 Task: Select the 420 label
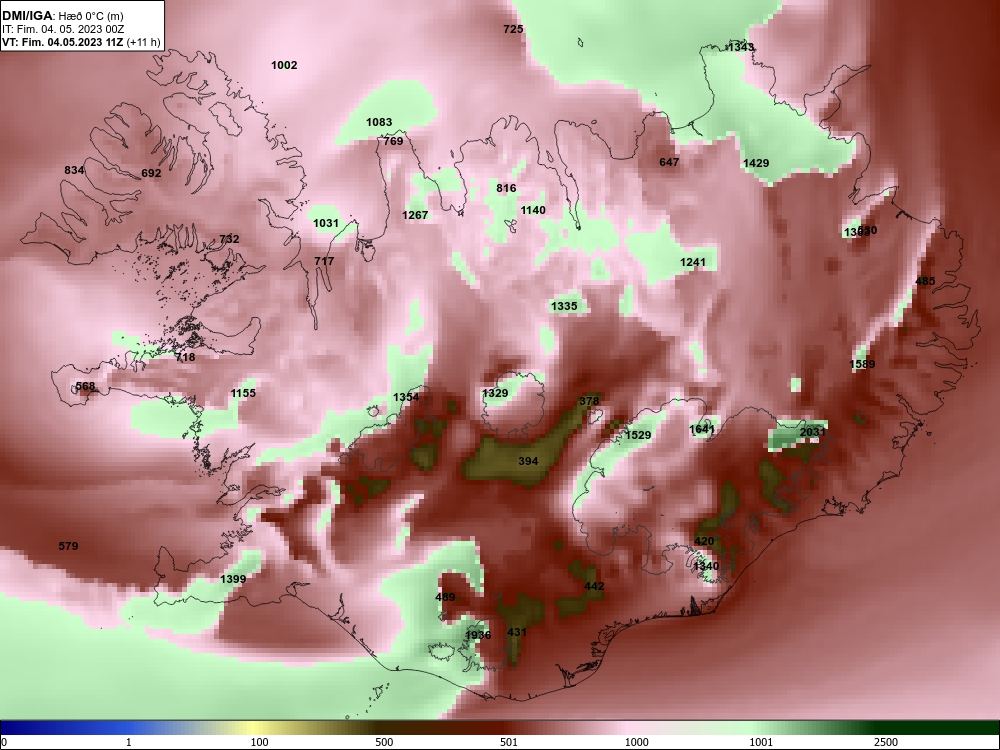pos(704,541)
